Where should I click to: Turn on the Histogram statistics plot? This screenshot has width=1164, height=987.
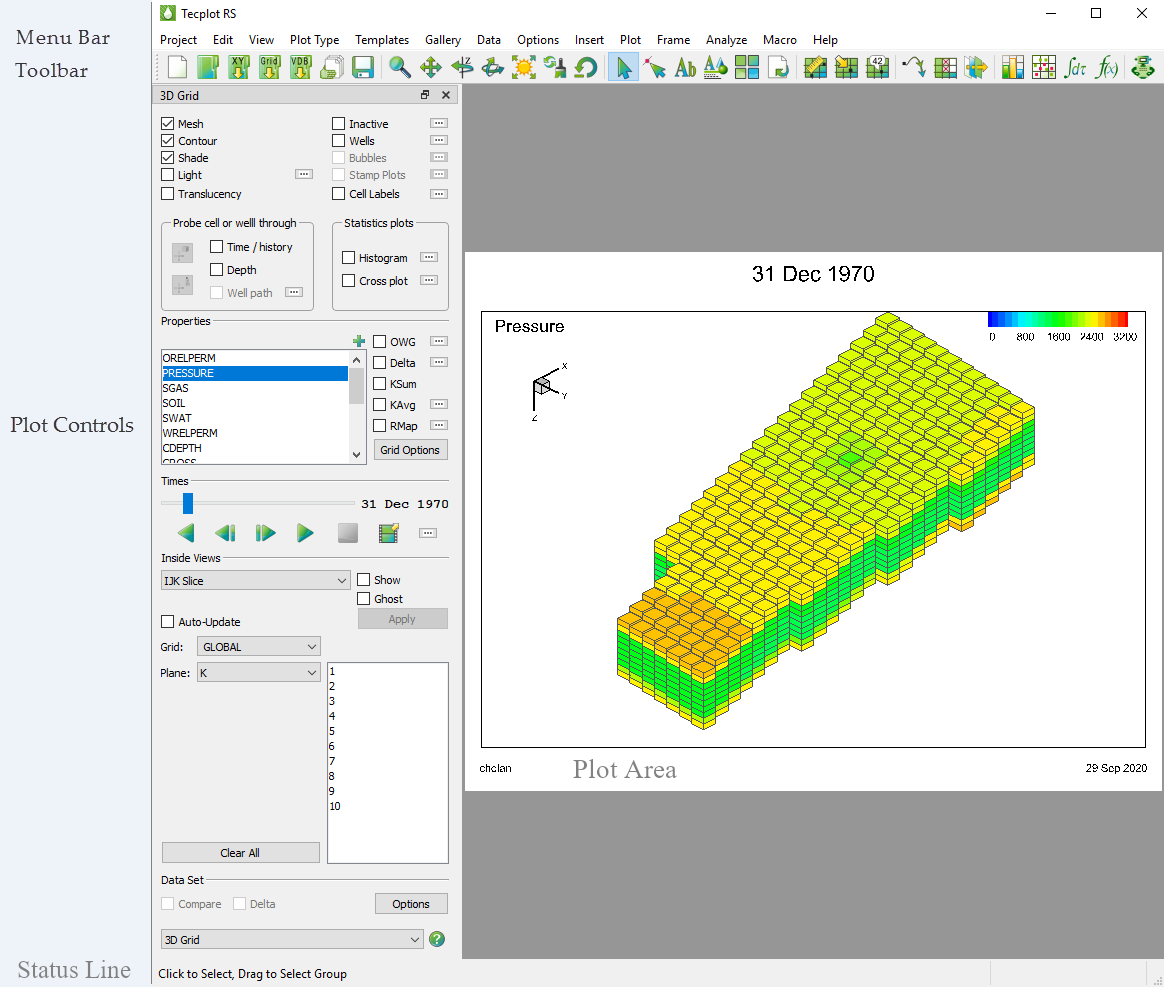[349, 258]
